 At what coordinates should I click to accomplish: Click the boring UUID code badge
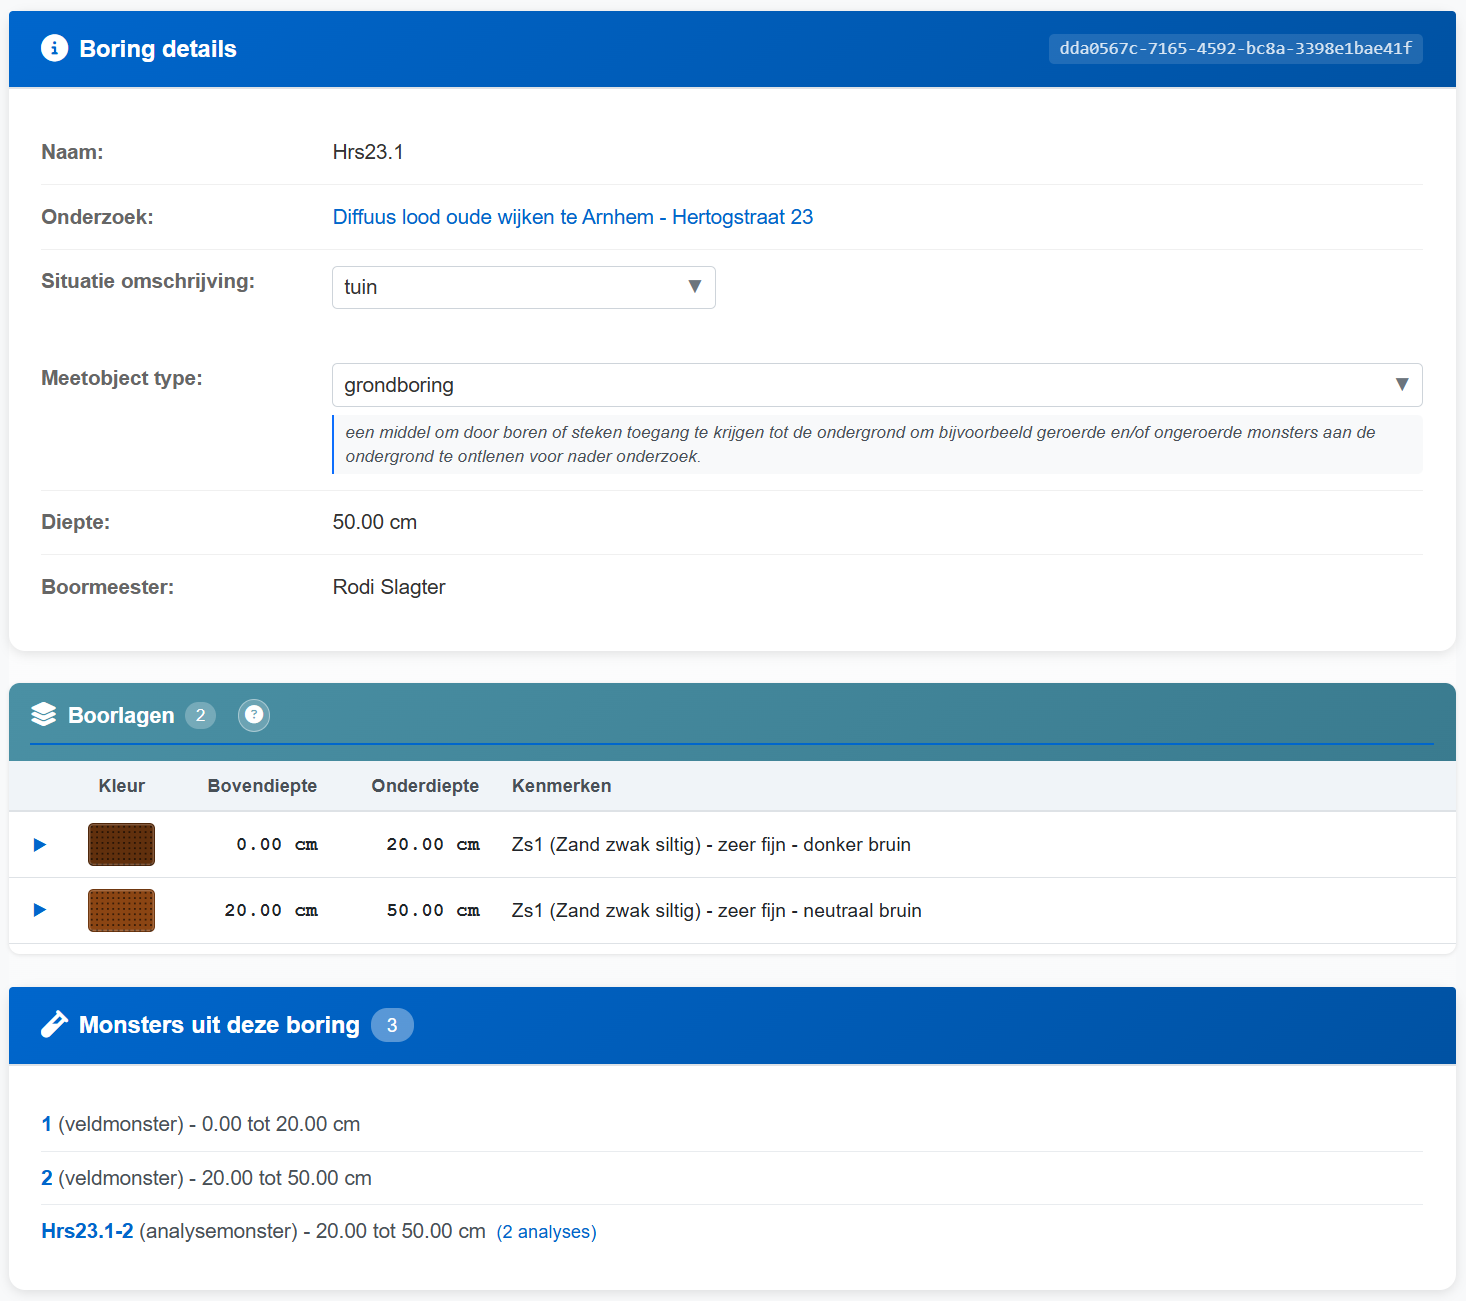tap(1235, 48)
